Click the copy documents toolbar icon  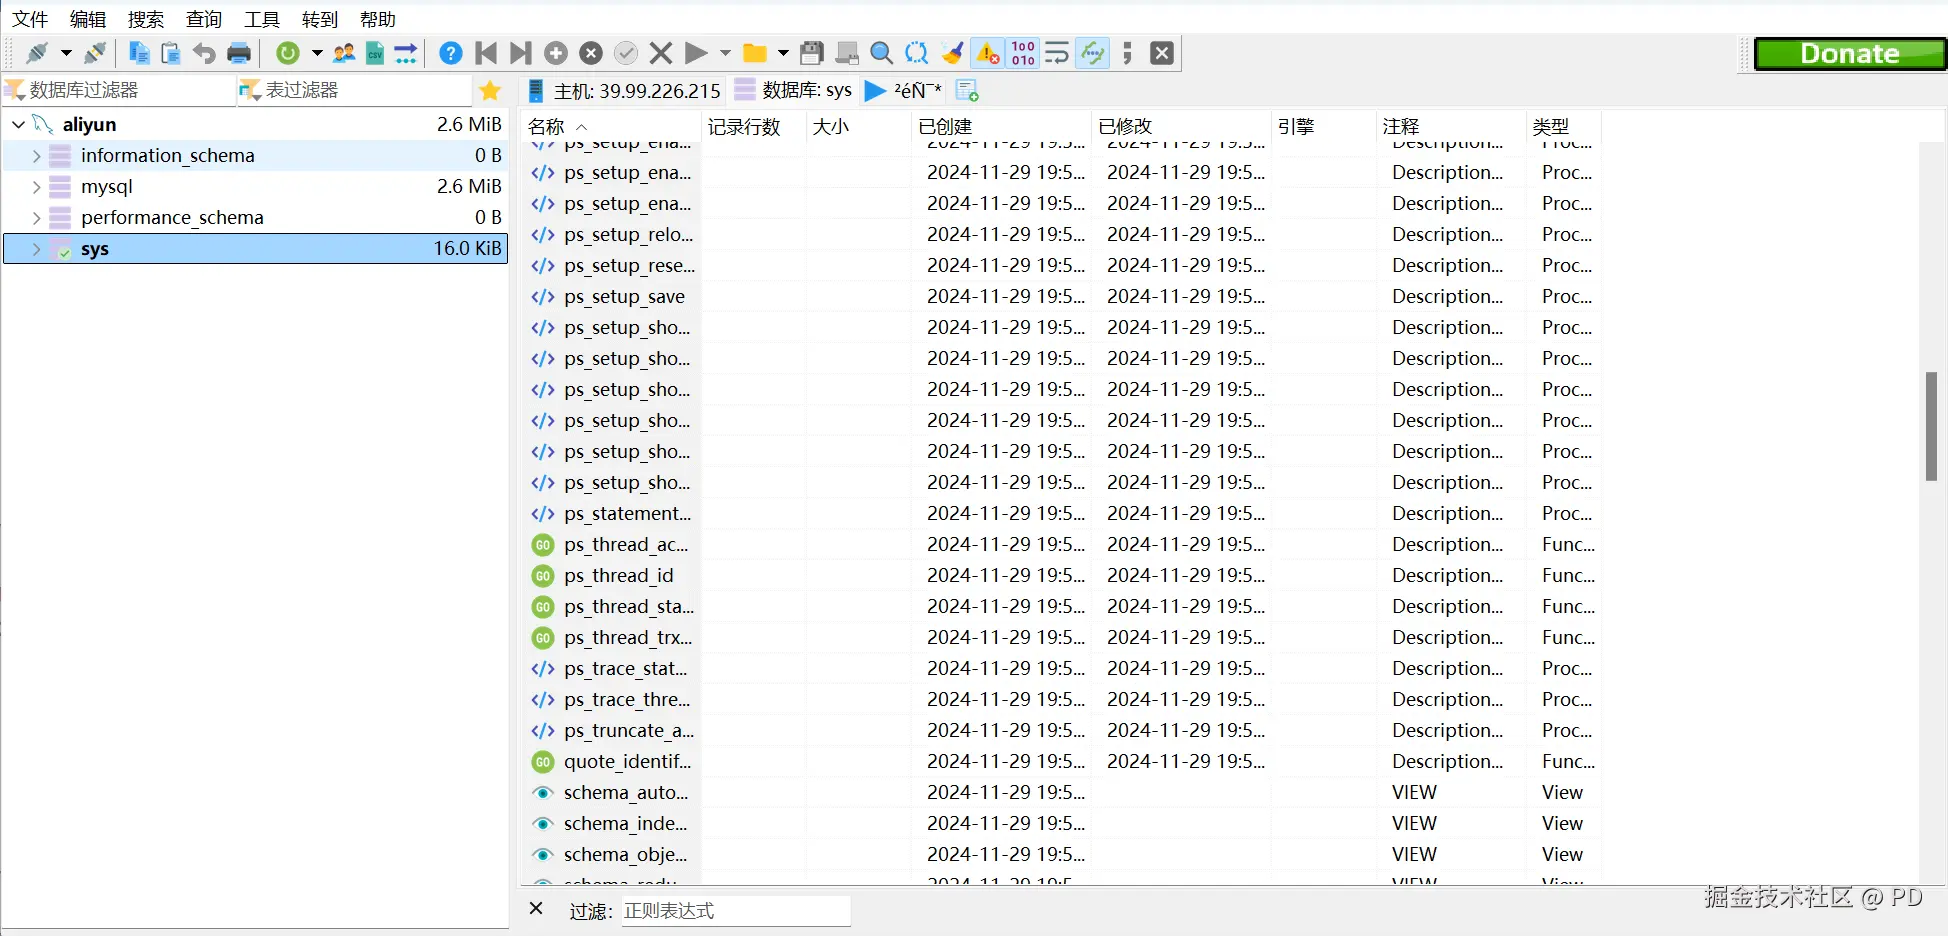tap(139, 53)
